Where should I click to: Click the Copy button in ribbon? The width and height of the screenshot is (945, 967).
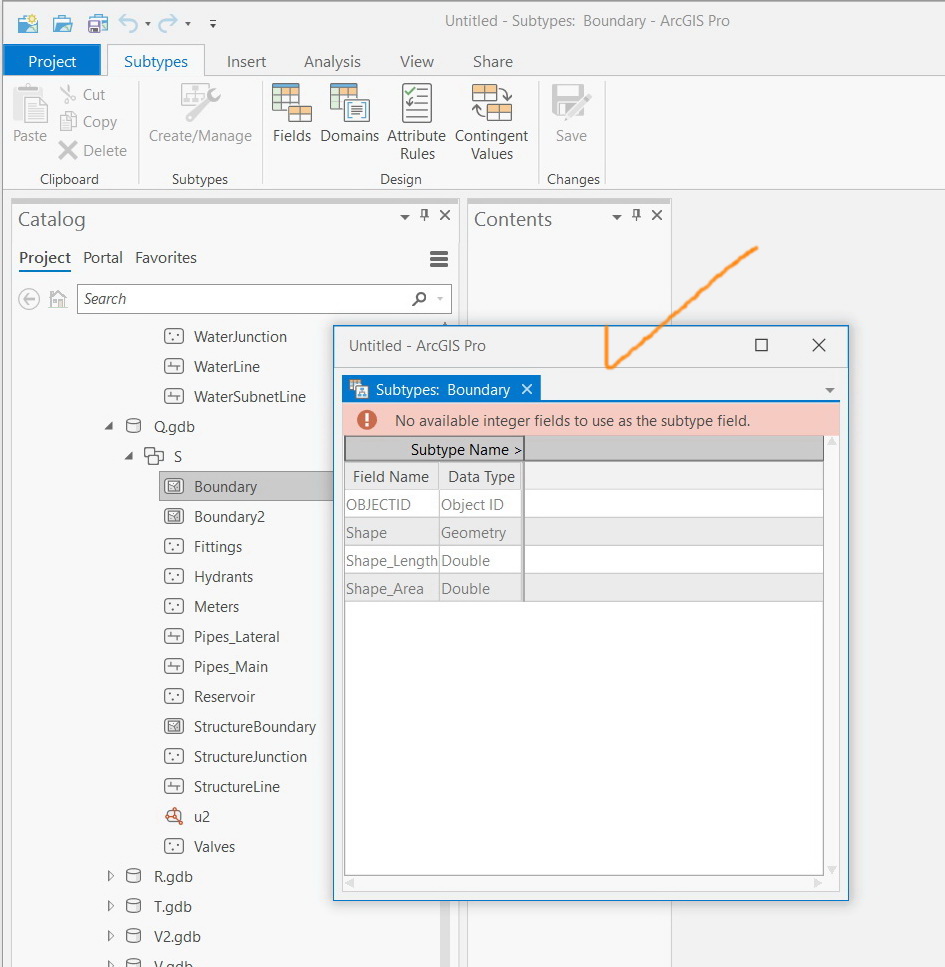pyautogui.click(x=88, y=121)
